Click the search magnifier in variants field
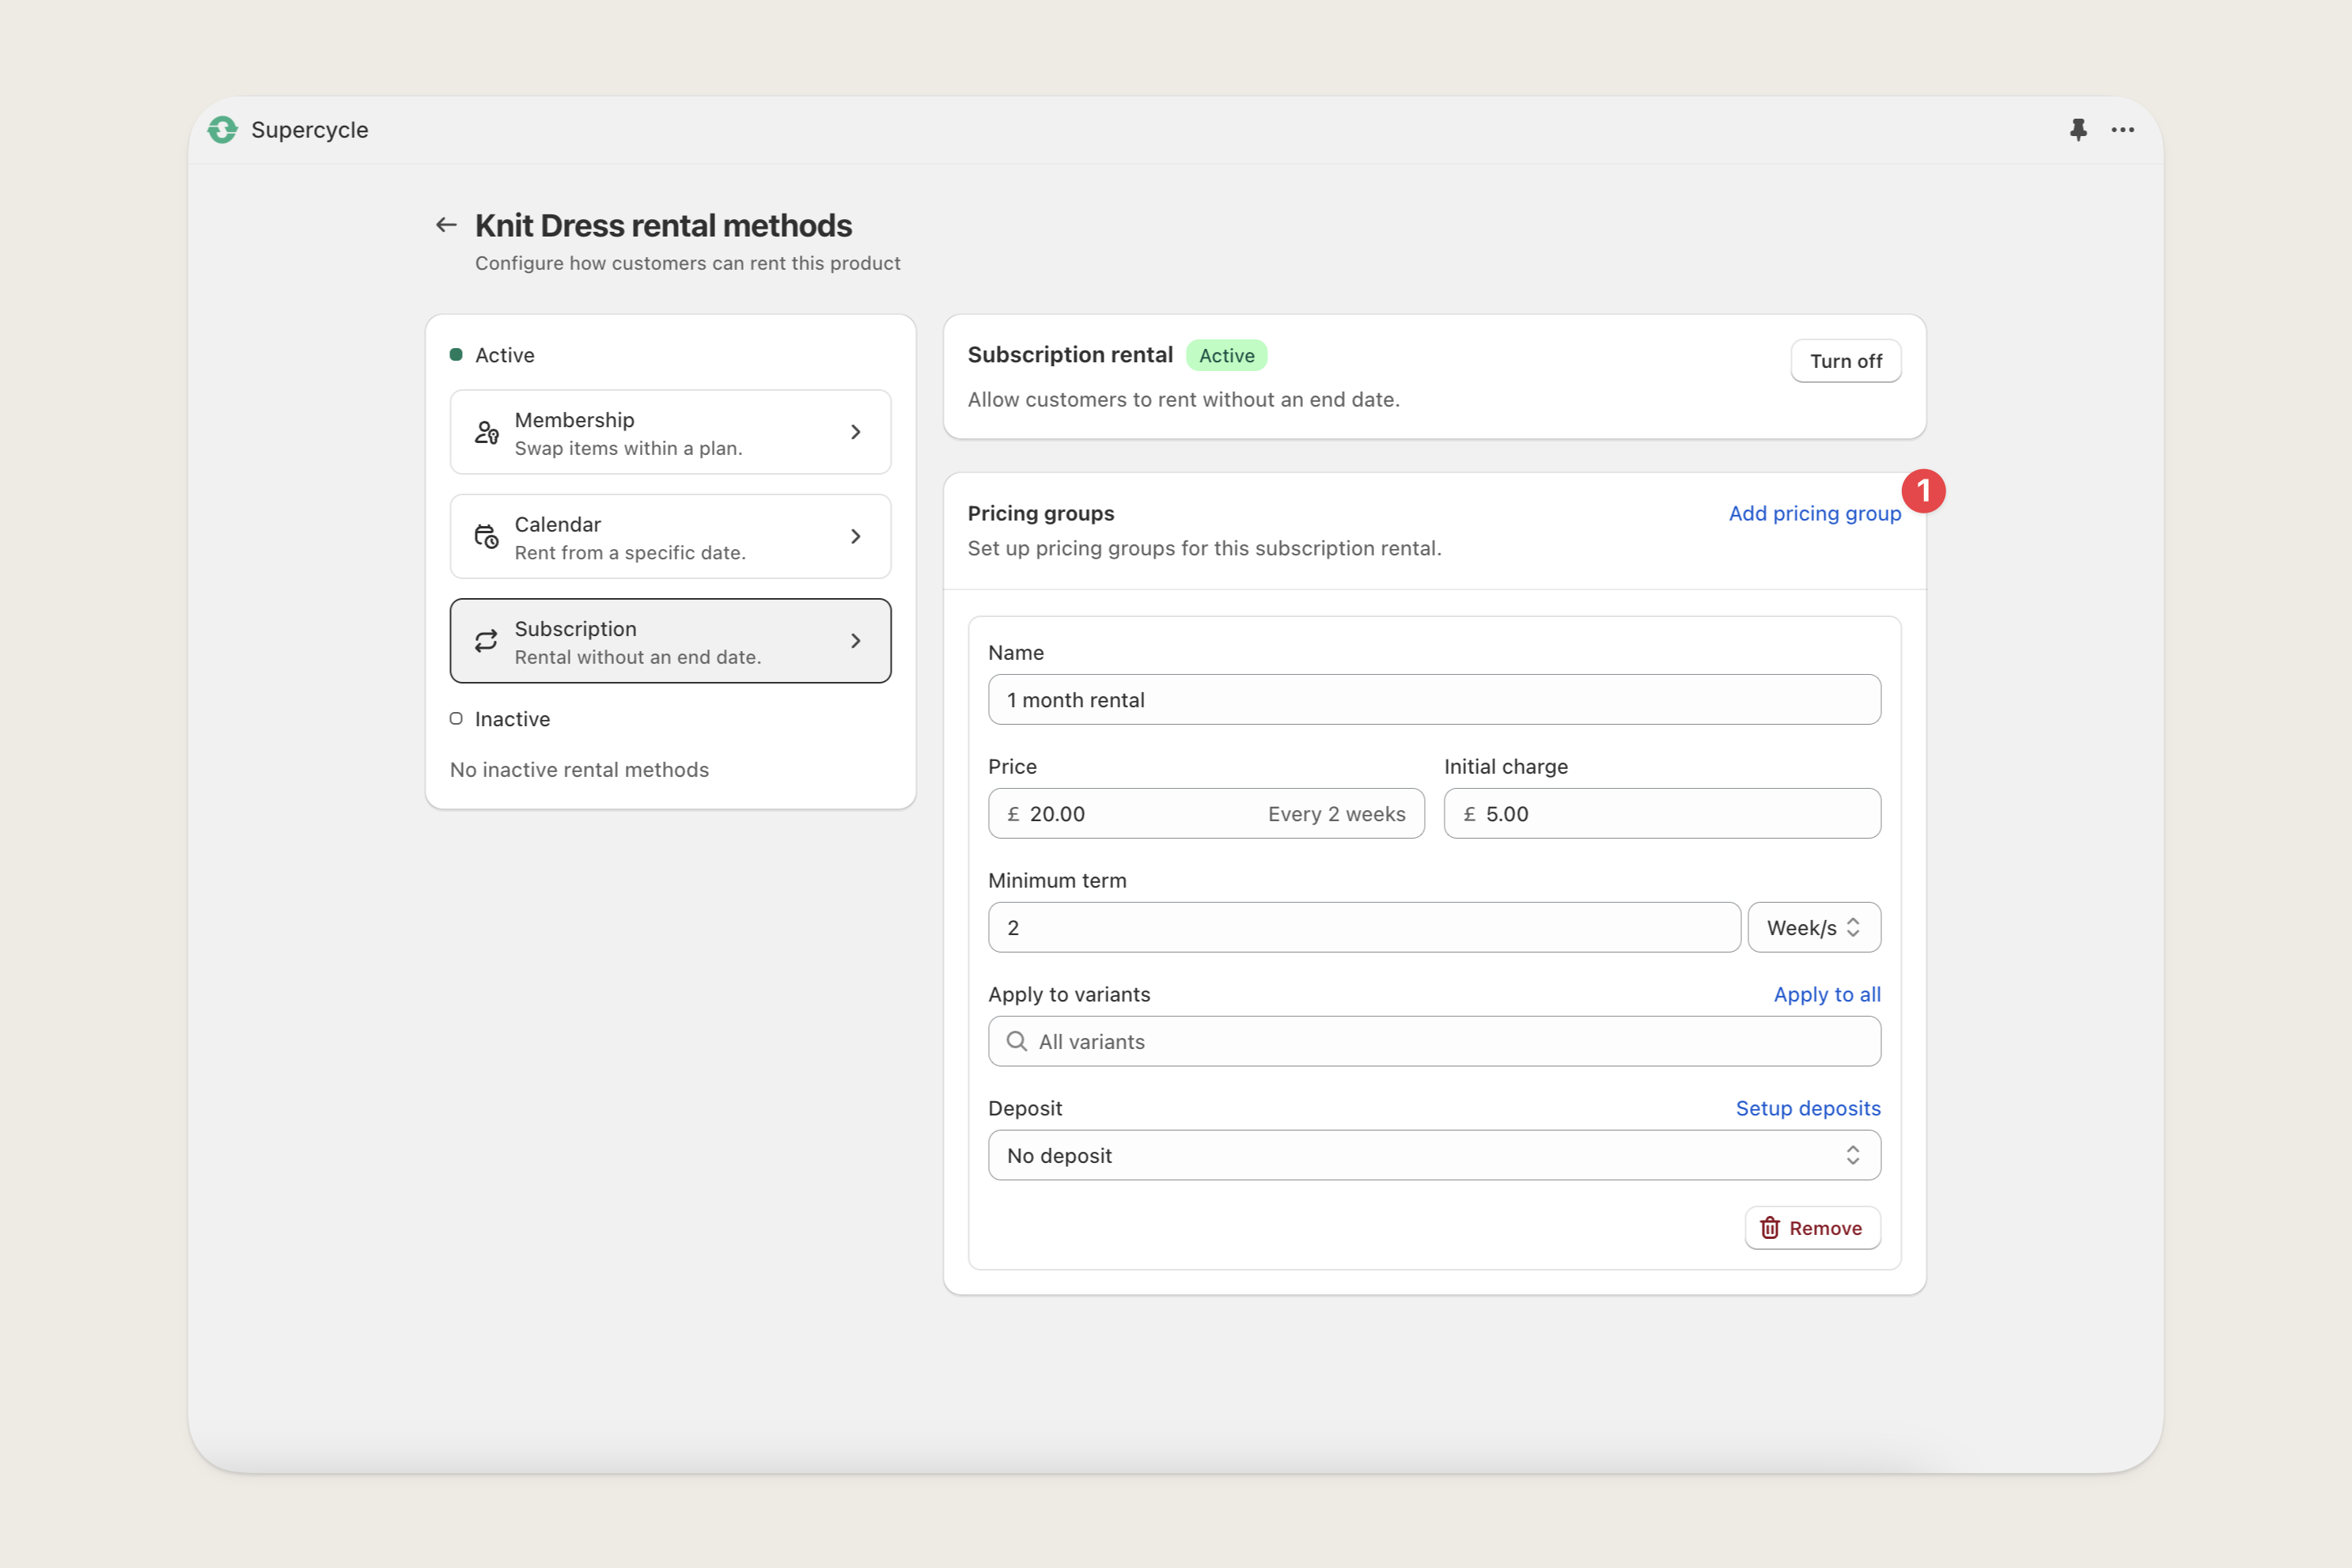The width and height of the screenshot is (2352, 1568). coord(1016,1041)
